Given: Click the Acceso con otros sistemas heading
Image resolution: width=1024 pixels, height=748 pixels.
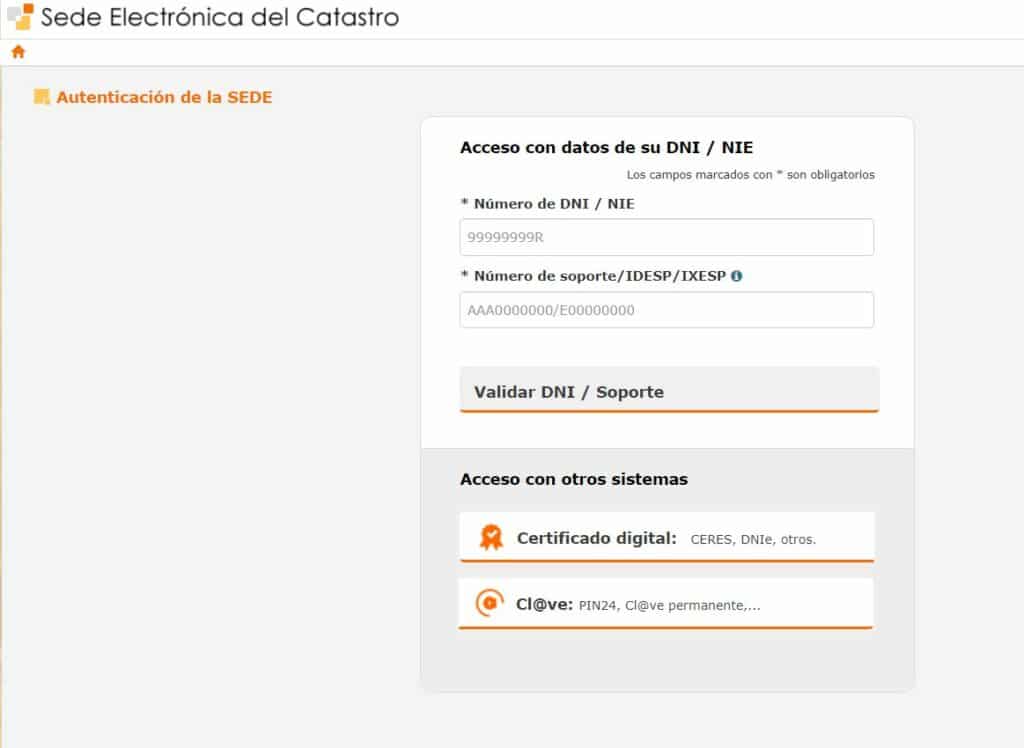Looking at the screenshot, I should tap(574, 480).
